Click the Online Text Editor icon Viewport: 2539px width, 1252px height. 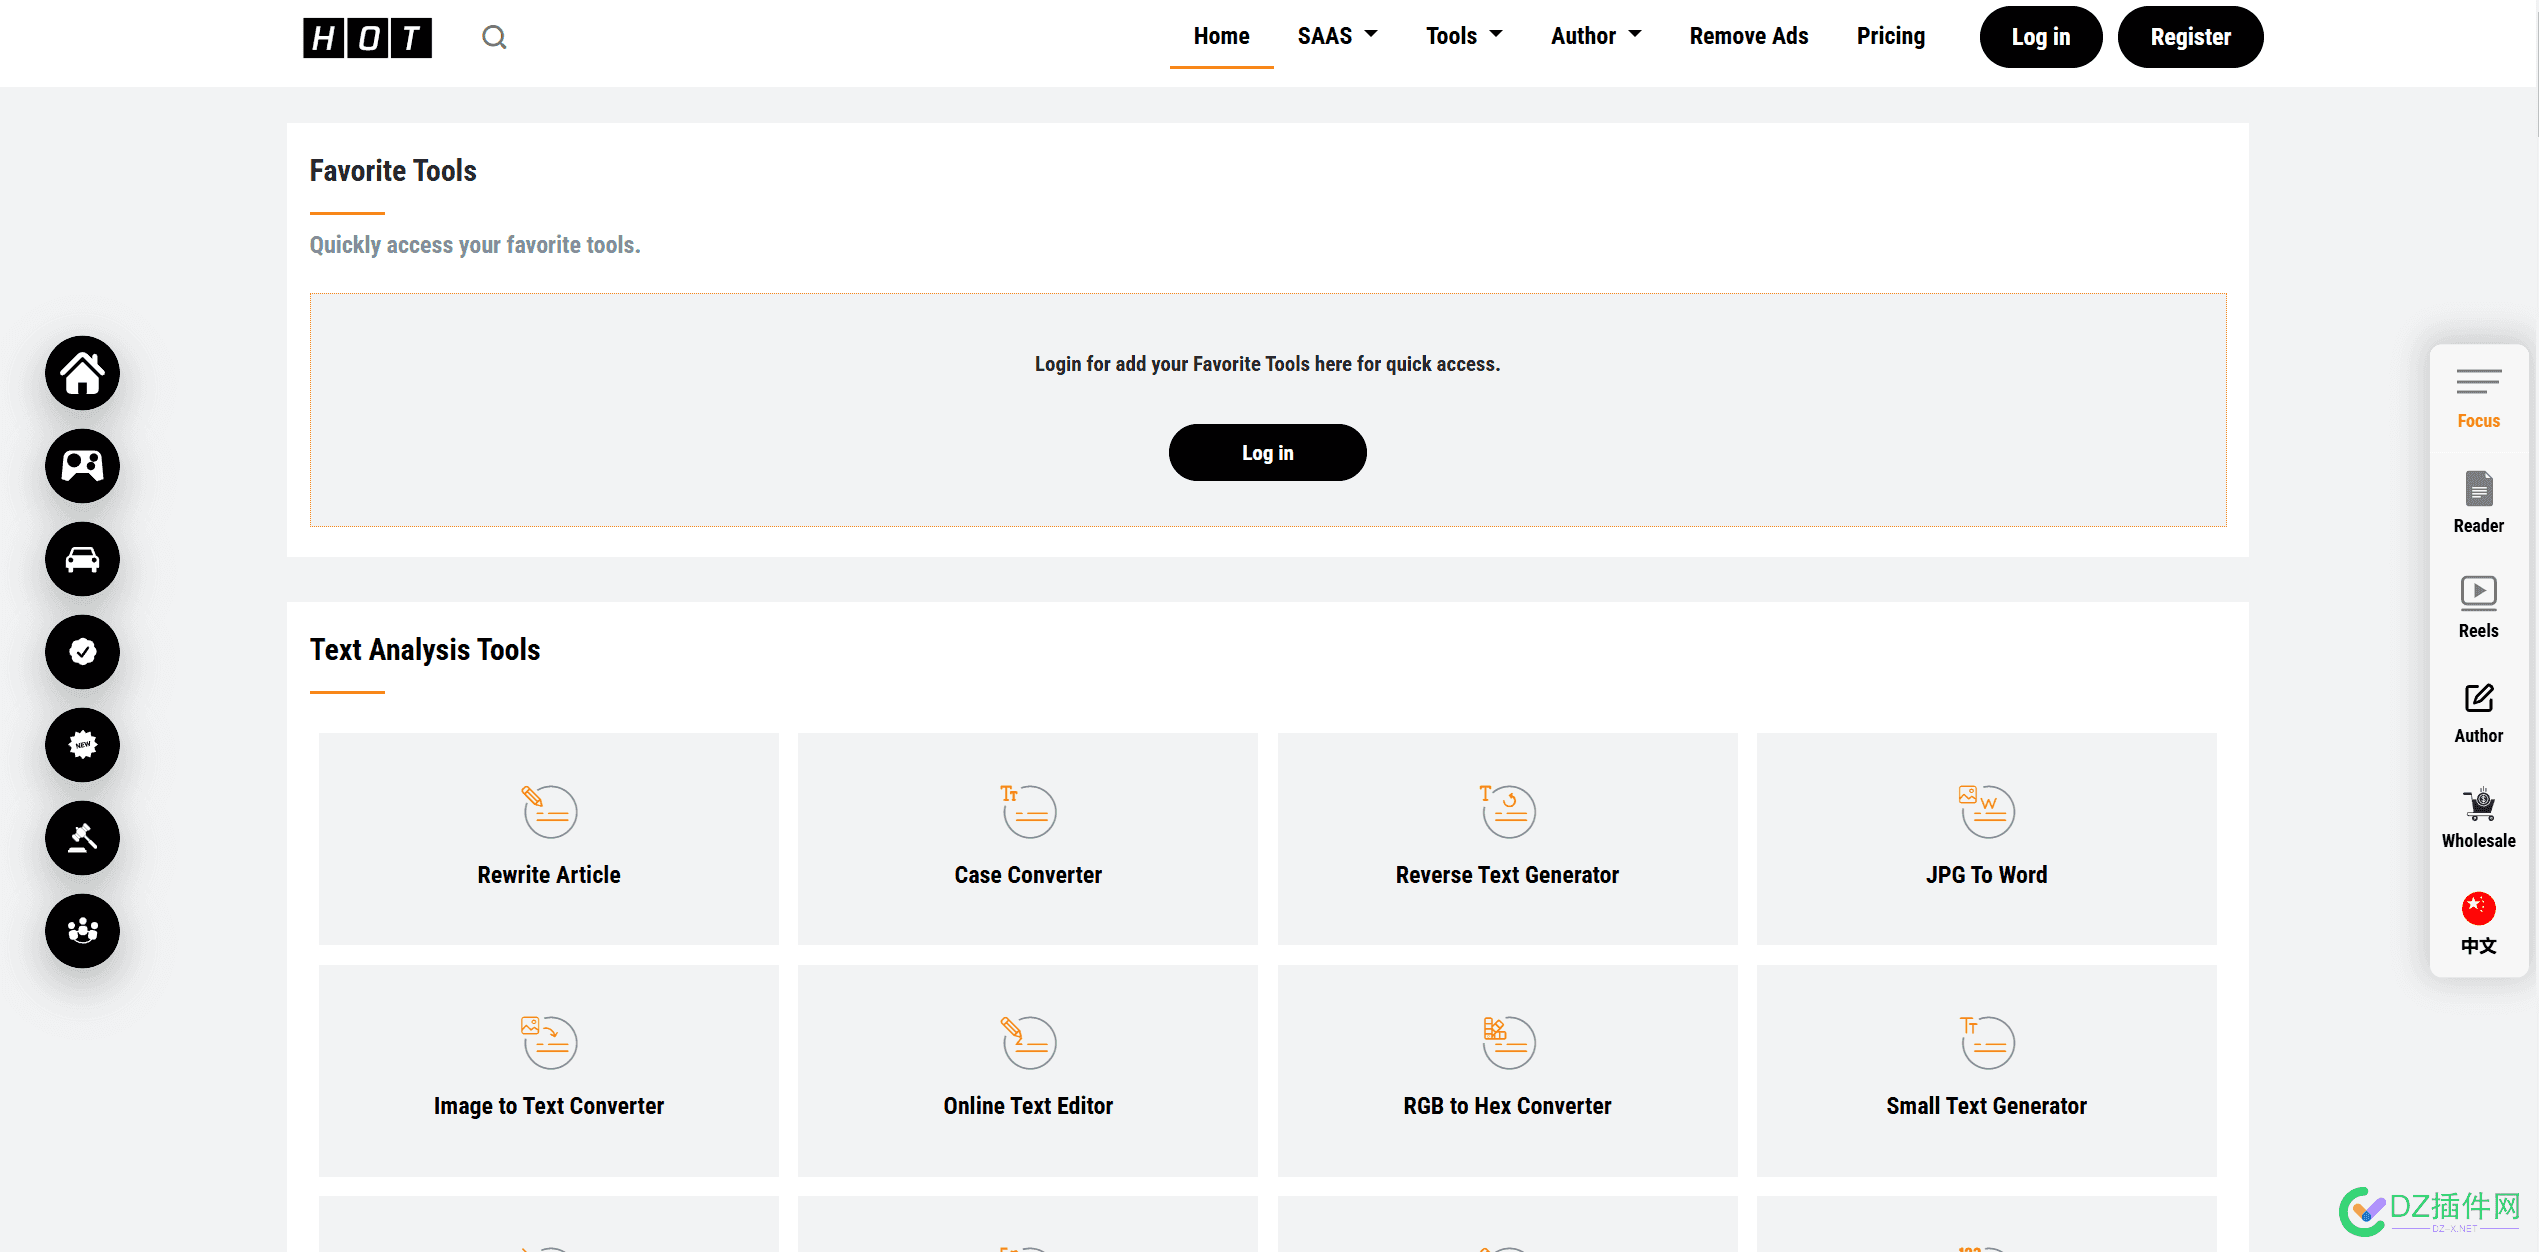pyautogui.click(x=1028, y=1042)
